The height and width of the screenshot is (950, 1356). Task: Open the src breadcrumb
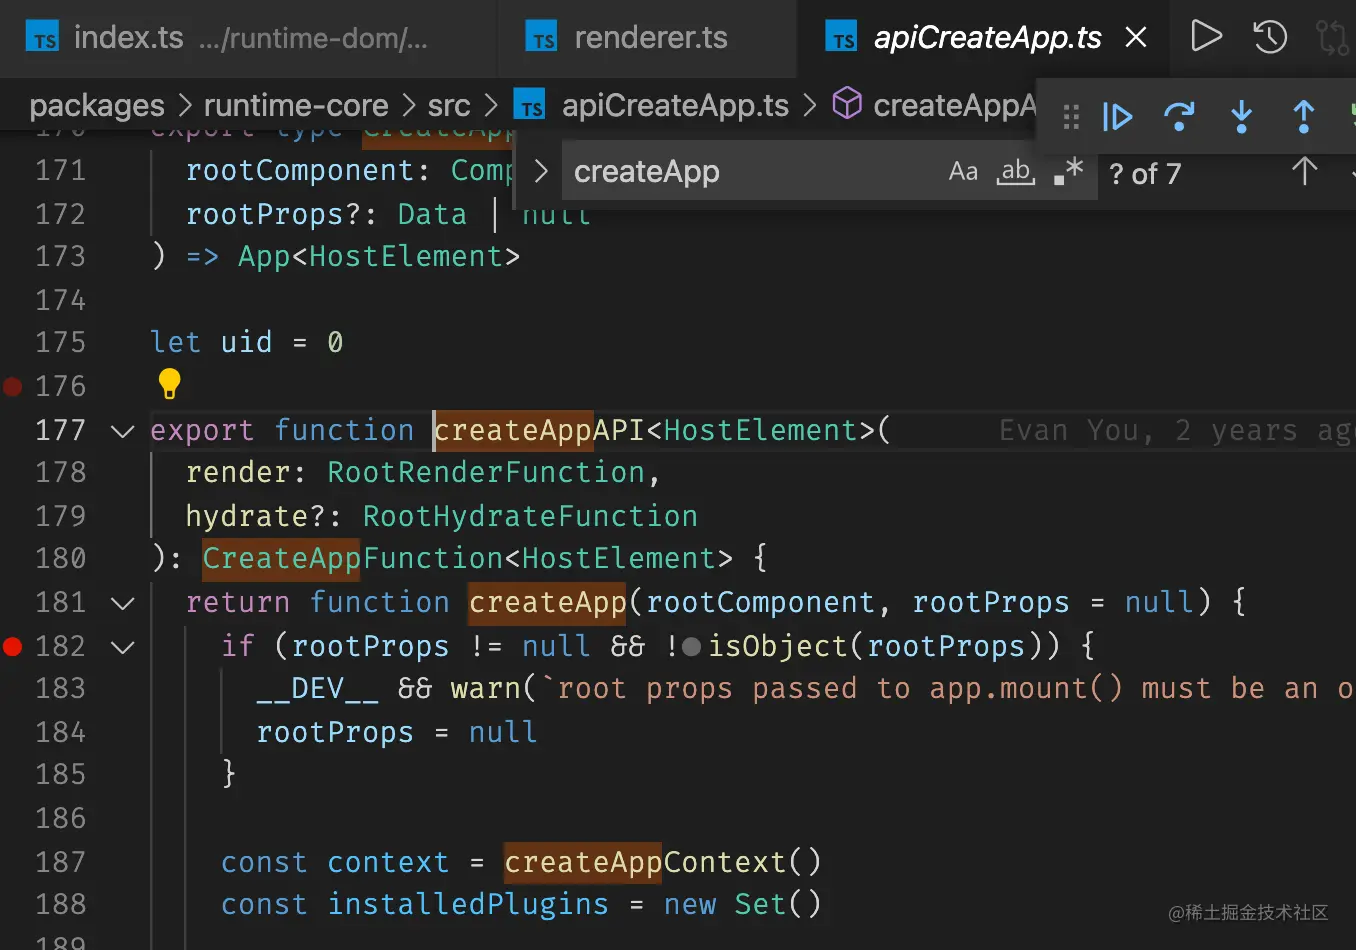coord(449,105)
